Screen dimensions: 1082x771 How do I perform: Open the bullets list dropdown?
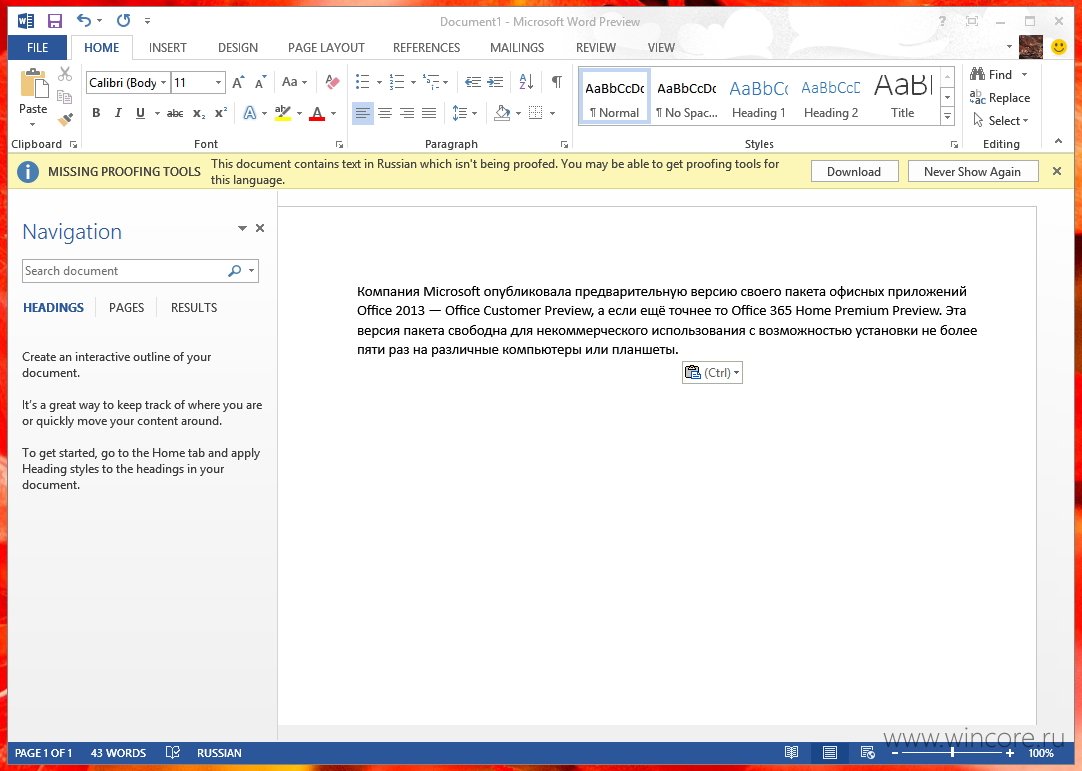coord(379,83)
